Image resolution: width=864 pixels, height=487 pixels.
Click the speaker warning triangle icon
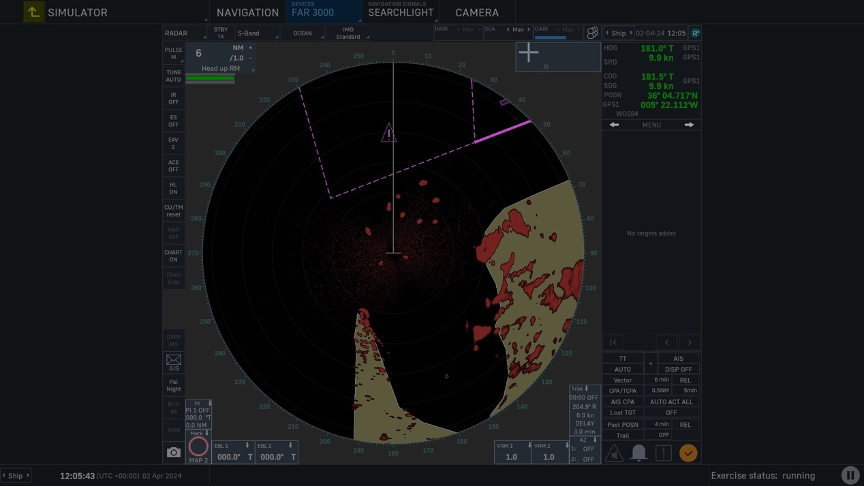(614, 453)
